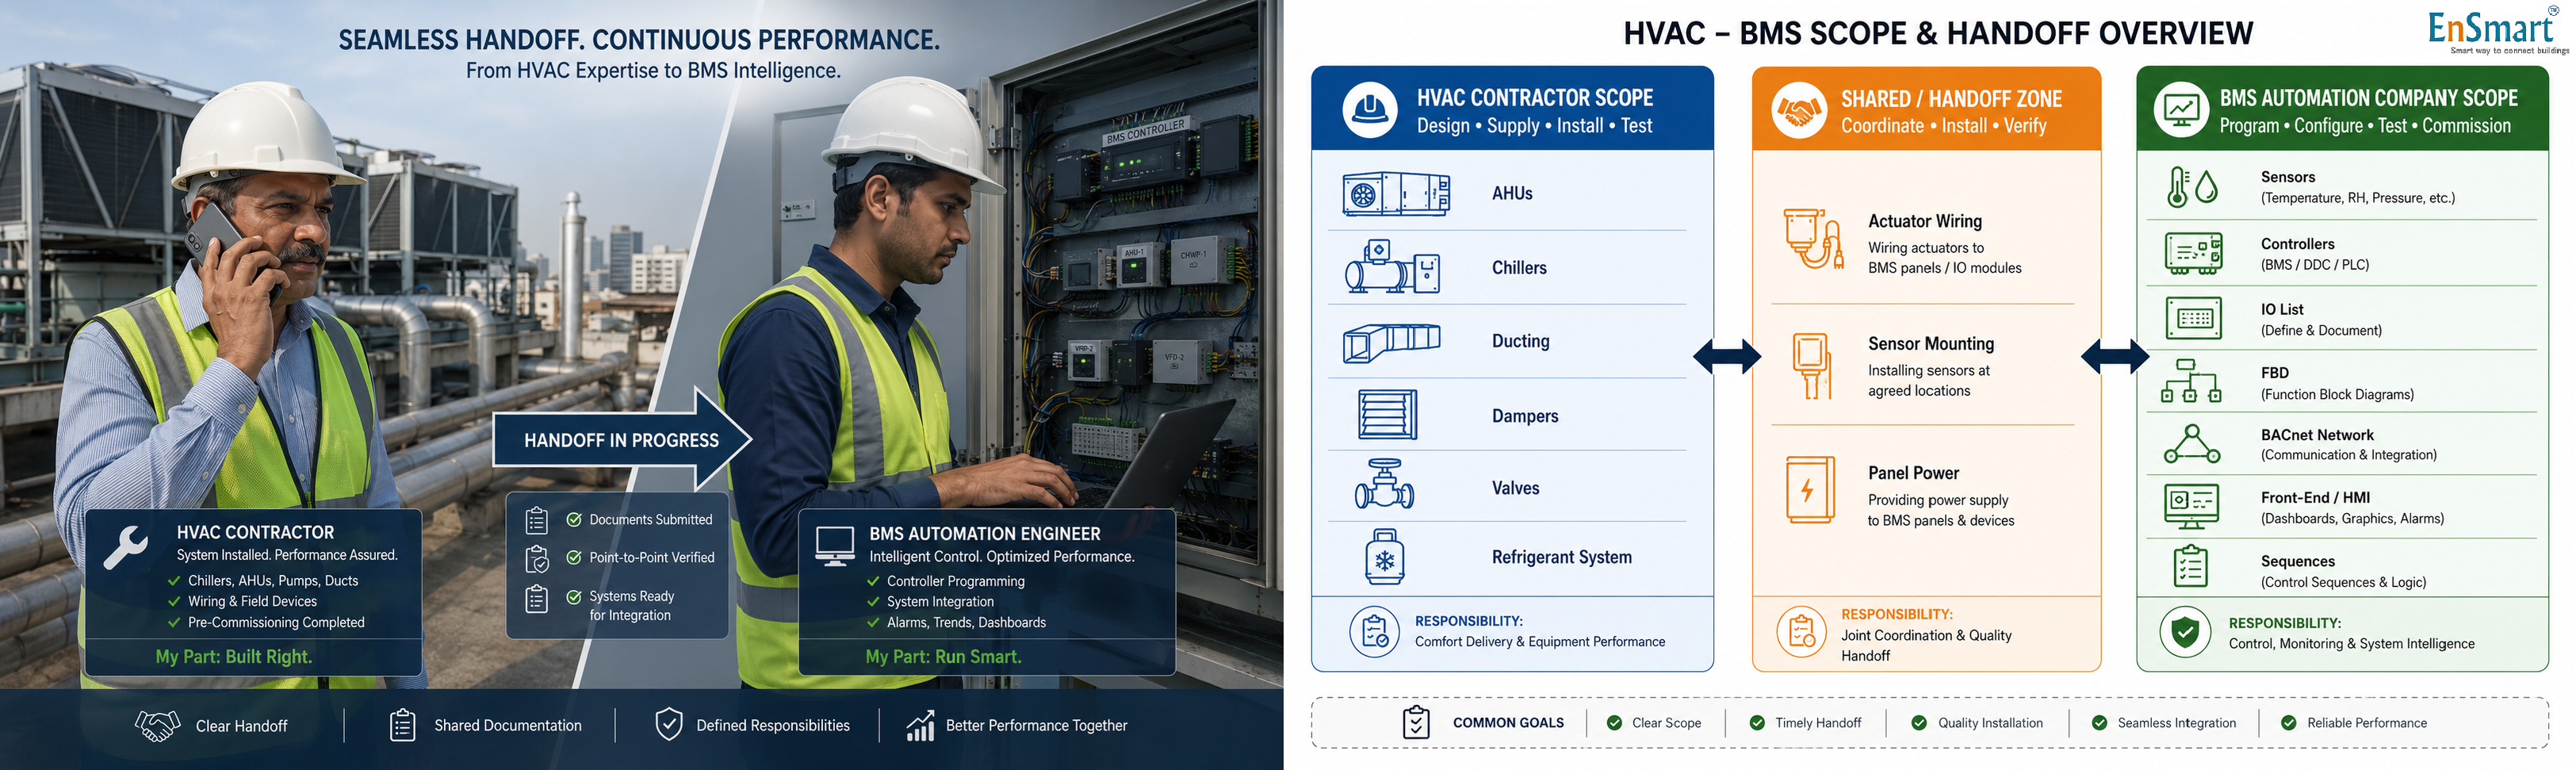The image size is (2576, 770).
Task: Click the HVAC – BMS SCOPE & HANDOFF OVERVIEW title
Action: pyautogui.click(x=1937, y=34)
